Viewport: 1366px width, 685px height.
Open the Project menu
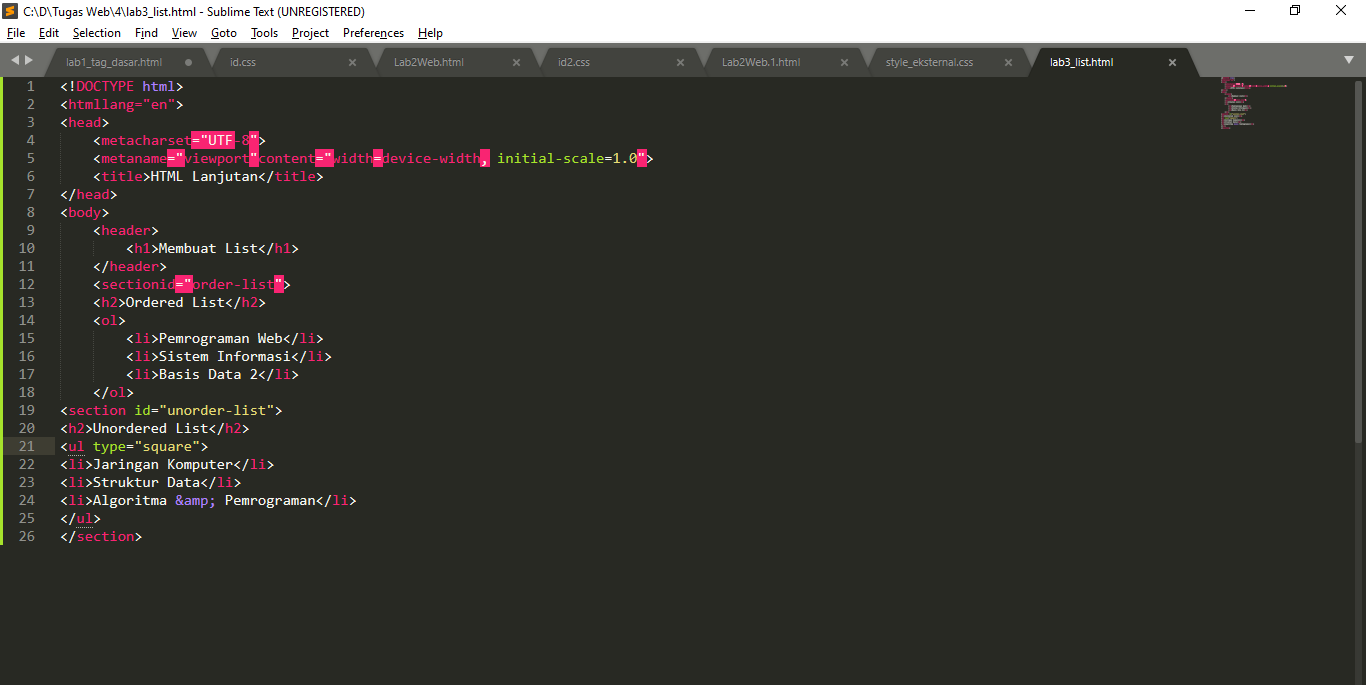(x=310, y=33)
